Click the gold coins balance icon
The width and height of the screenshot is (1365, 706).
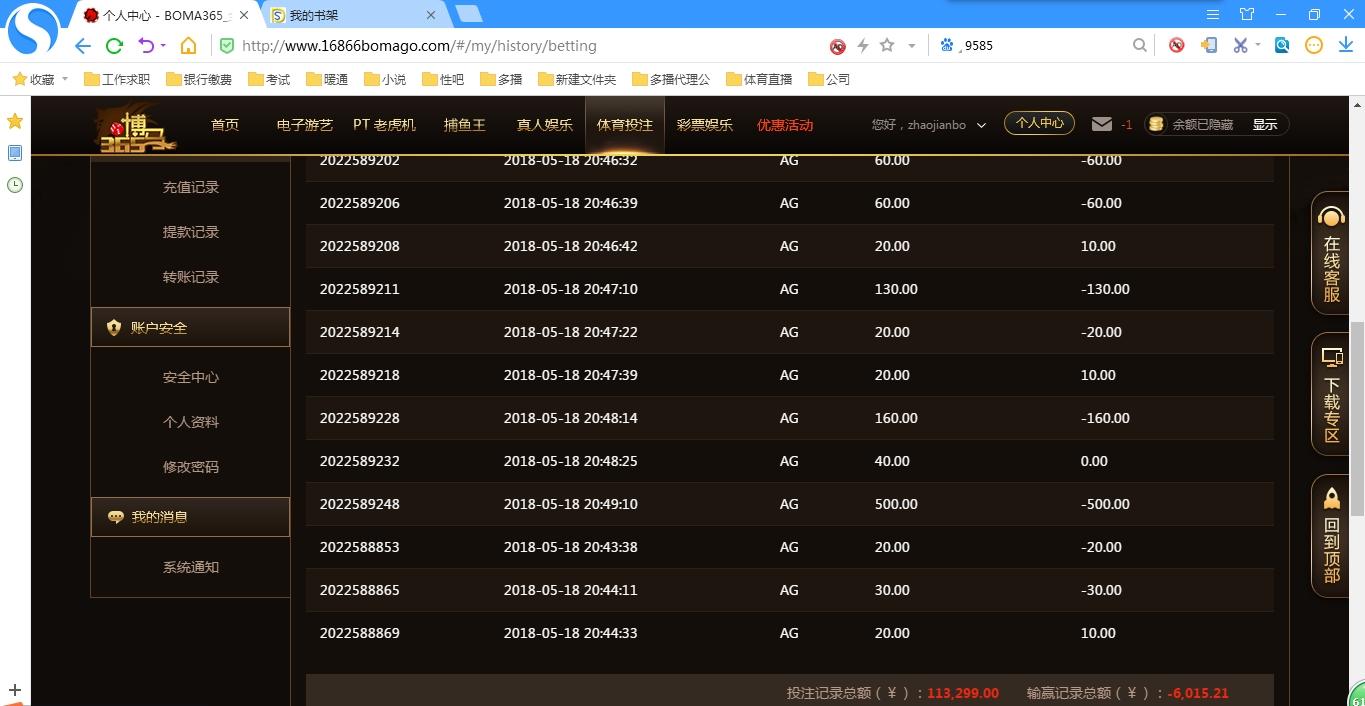click(x=1157, y=124)
